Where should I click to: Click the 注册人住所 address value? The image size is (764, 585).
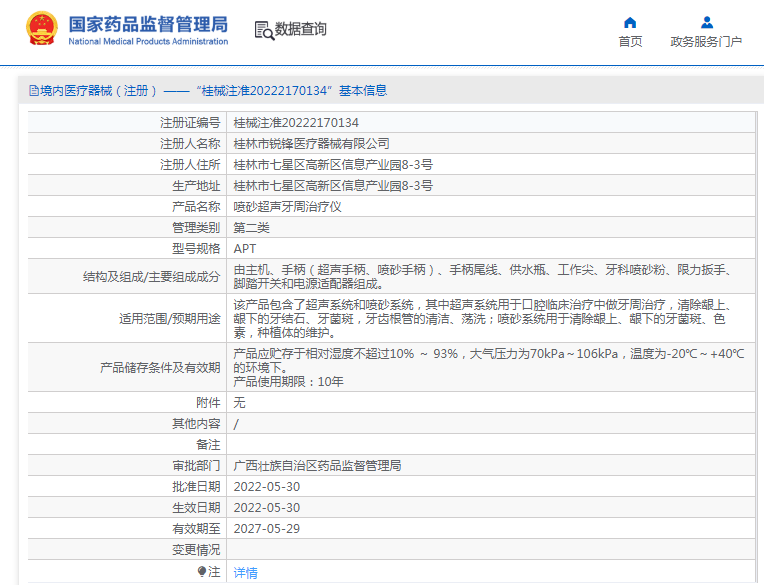(x=333, y=165)
